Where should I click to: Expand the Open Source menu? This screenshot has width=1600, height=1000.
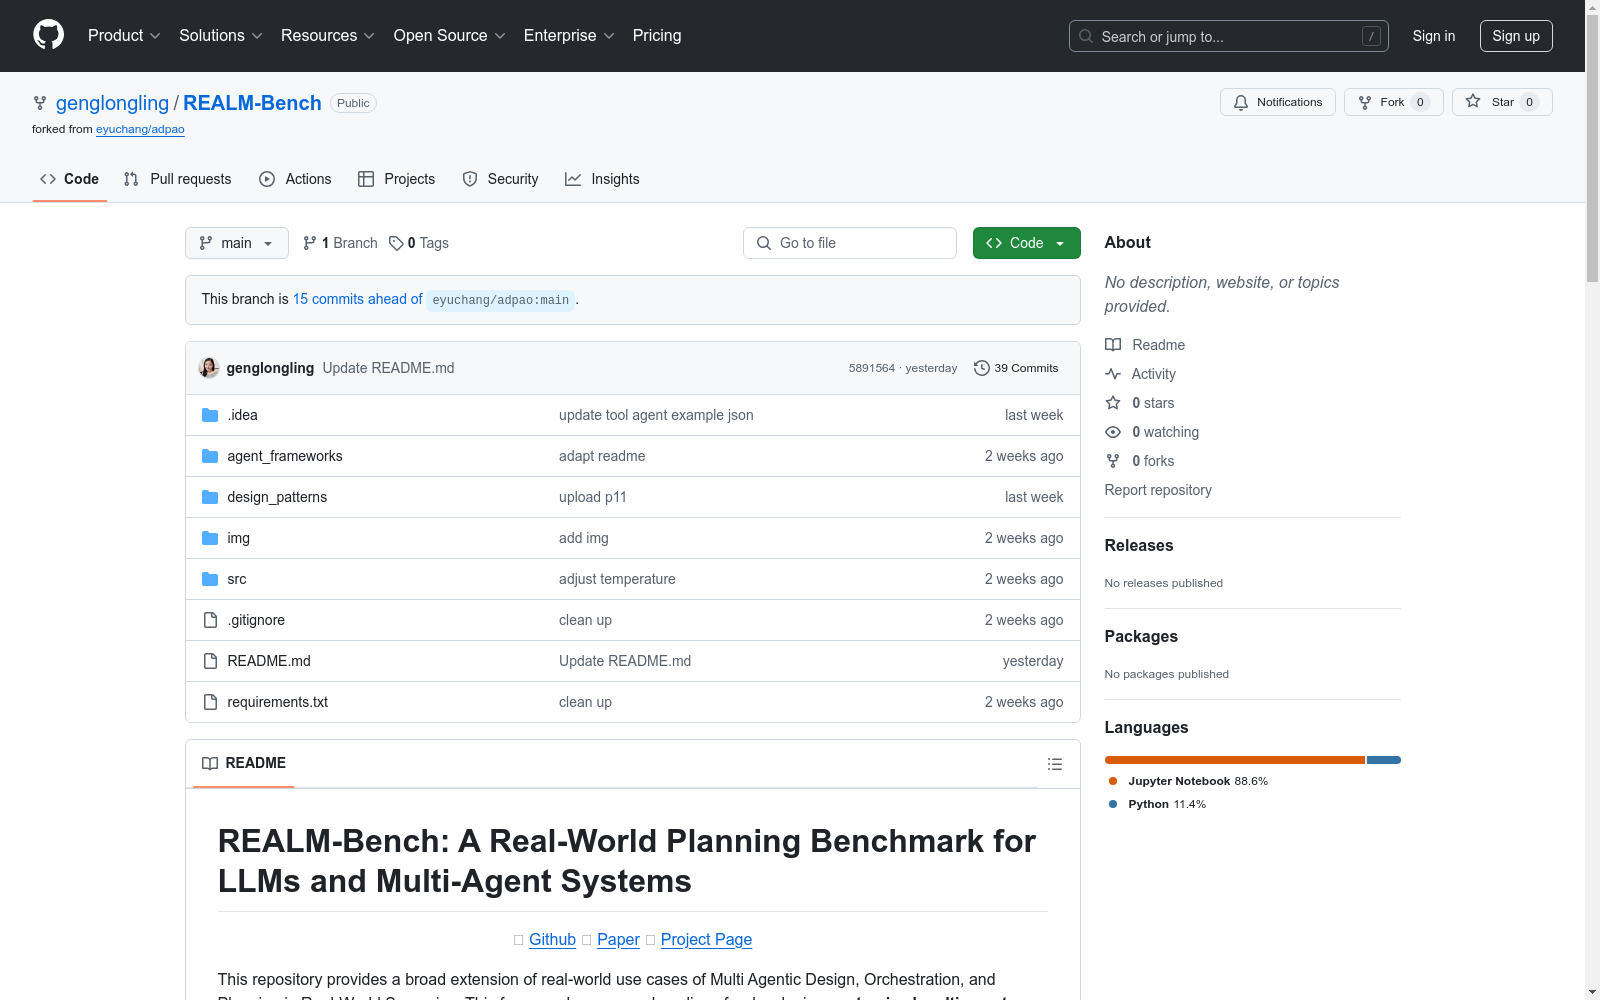450,36
